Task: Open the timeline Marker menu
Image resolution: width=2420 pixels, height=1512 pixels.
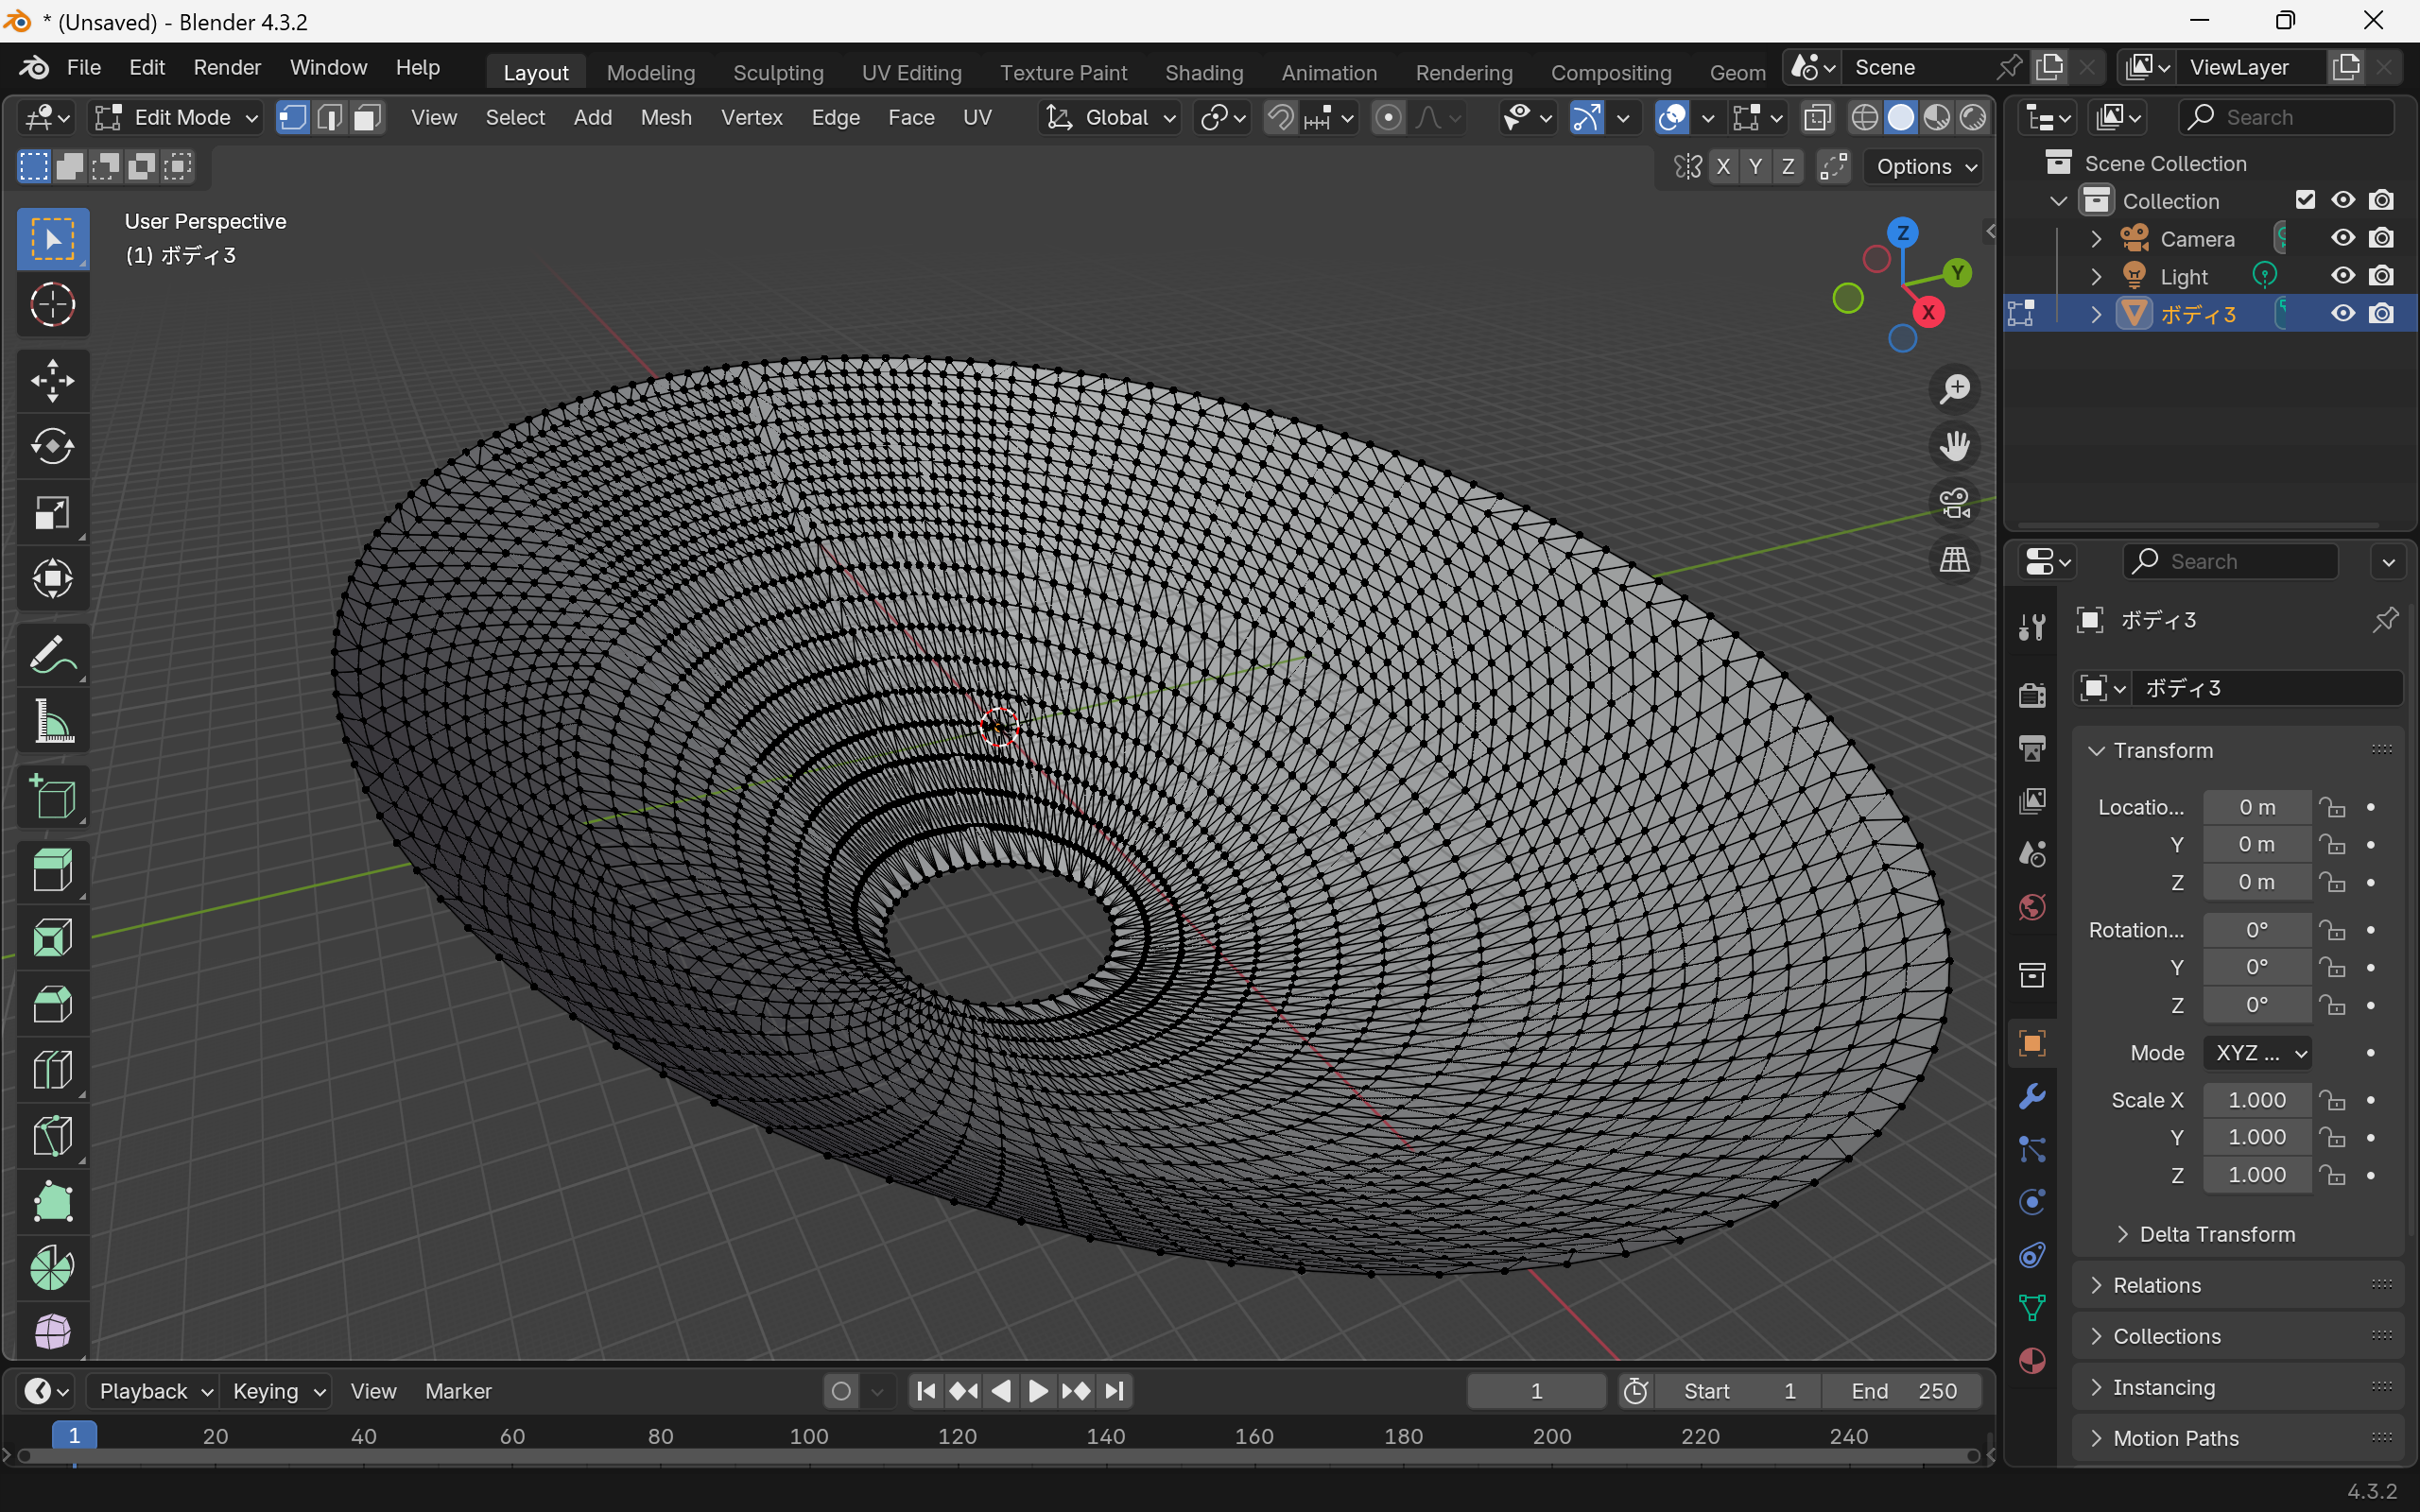Action: coord(457,1391)
